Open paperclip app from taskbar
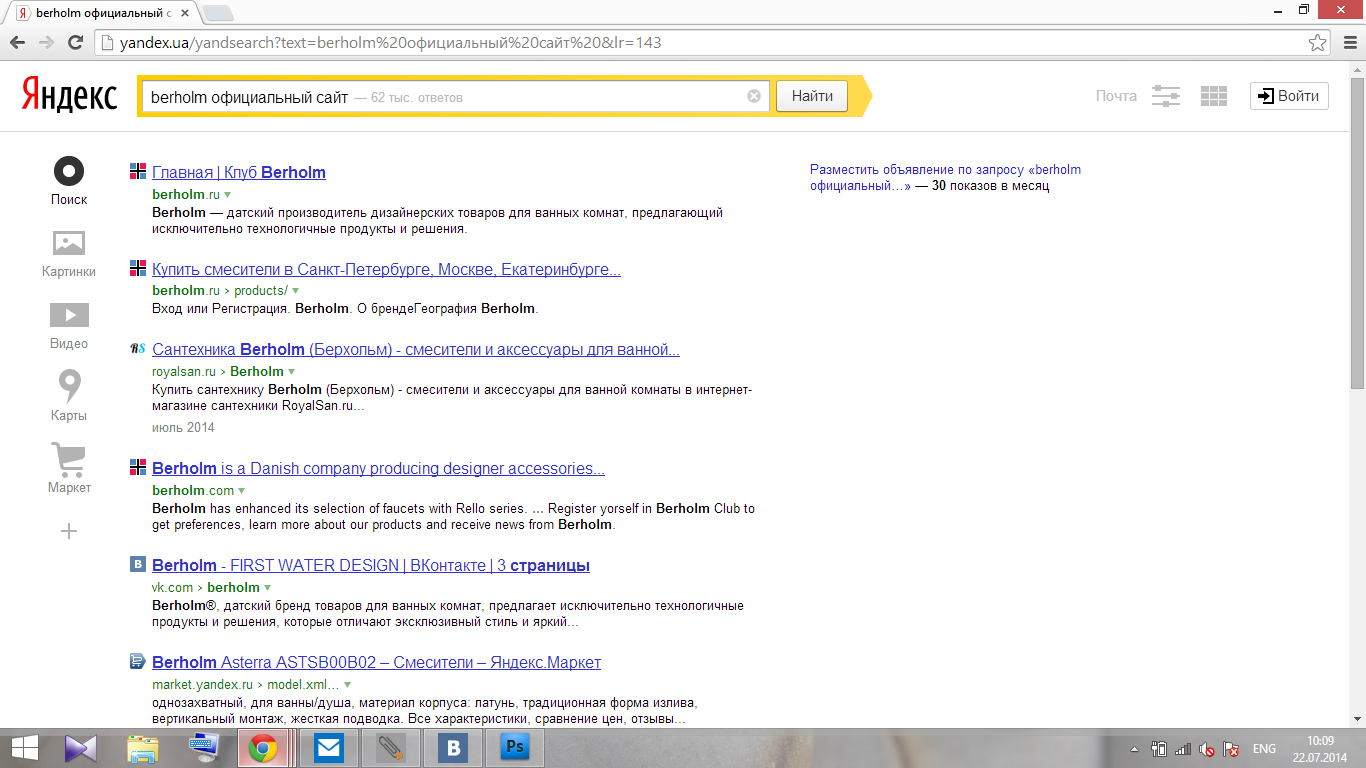 [x=391, y=747]
